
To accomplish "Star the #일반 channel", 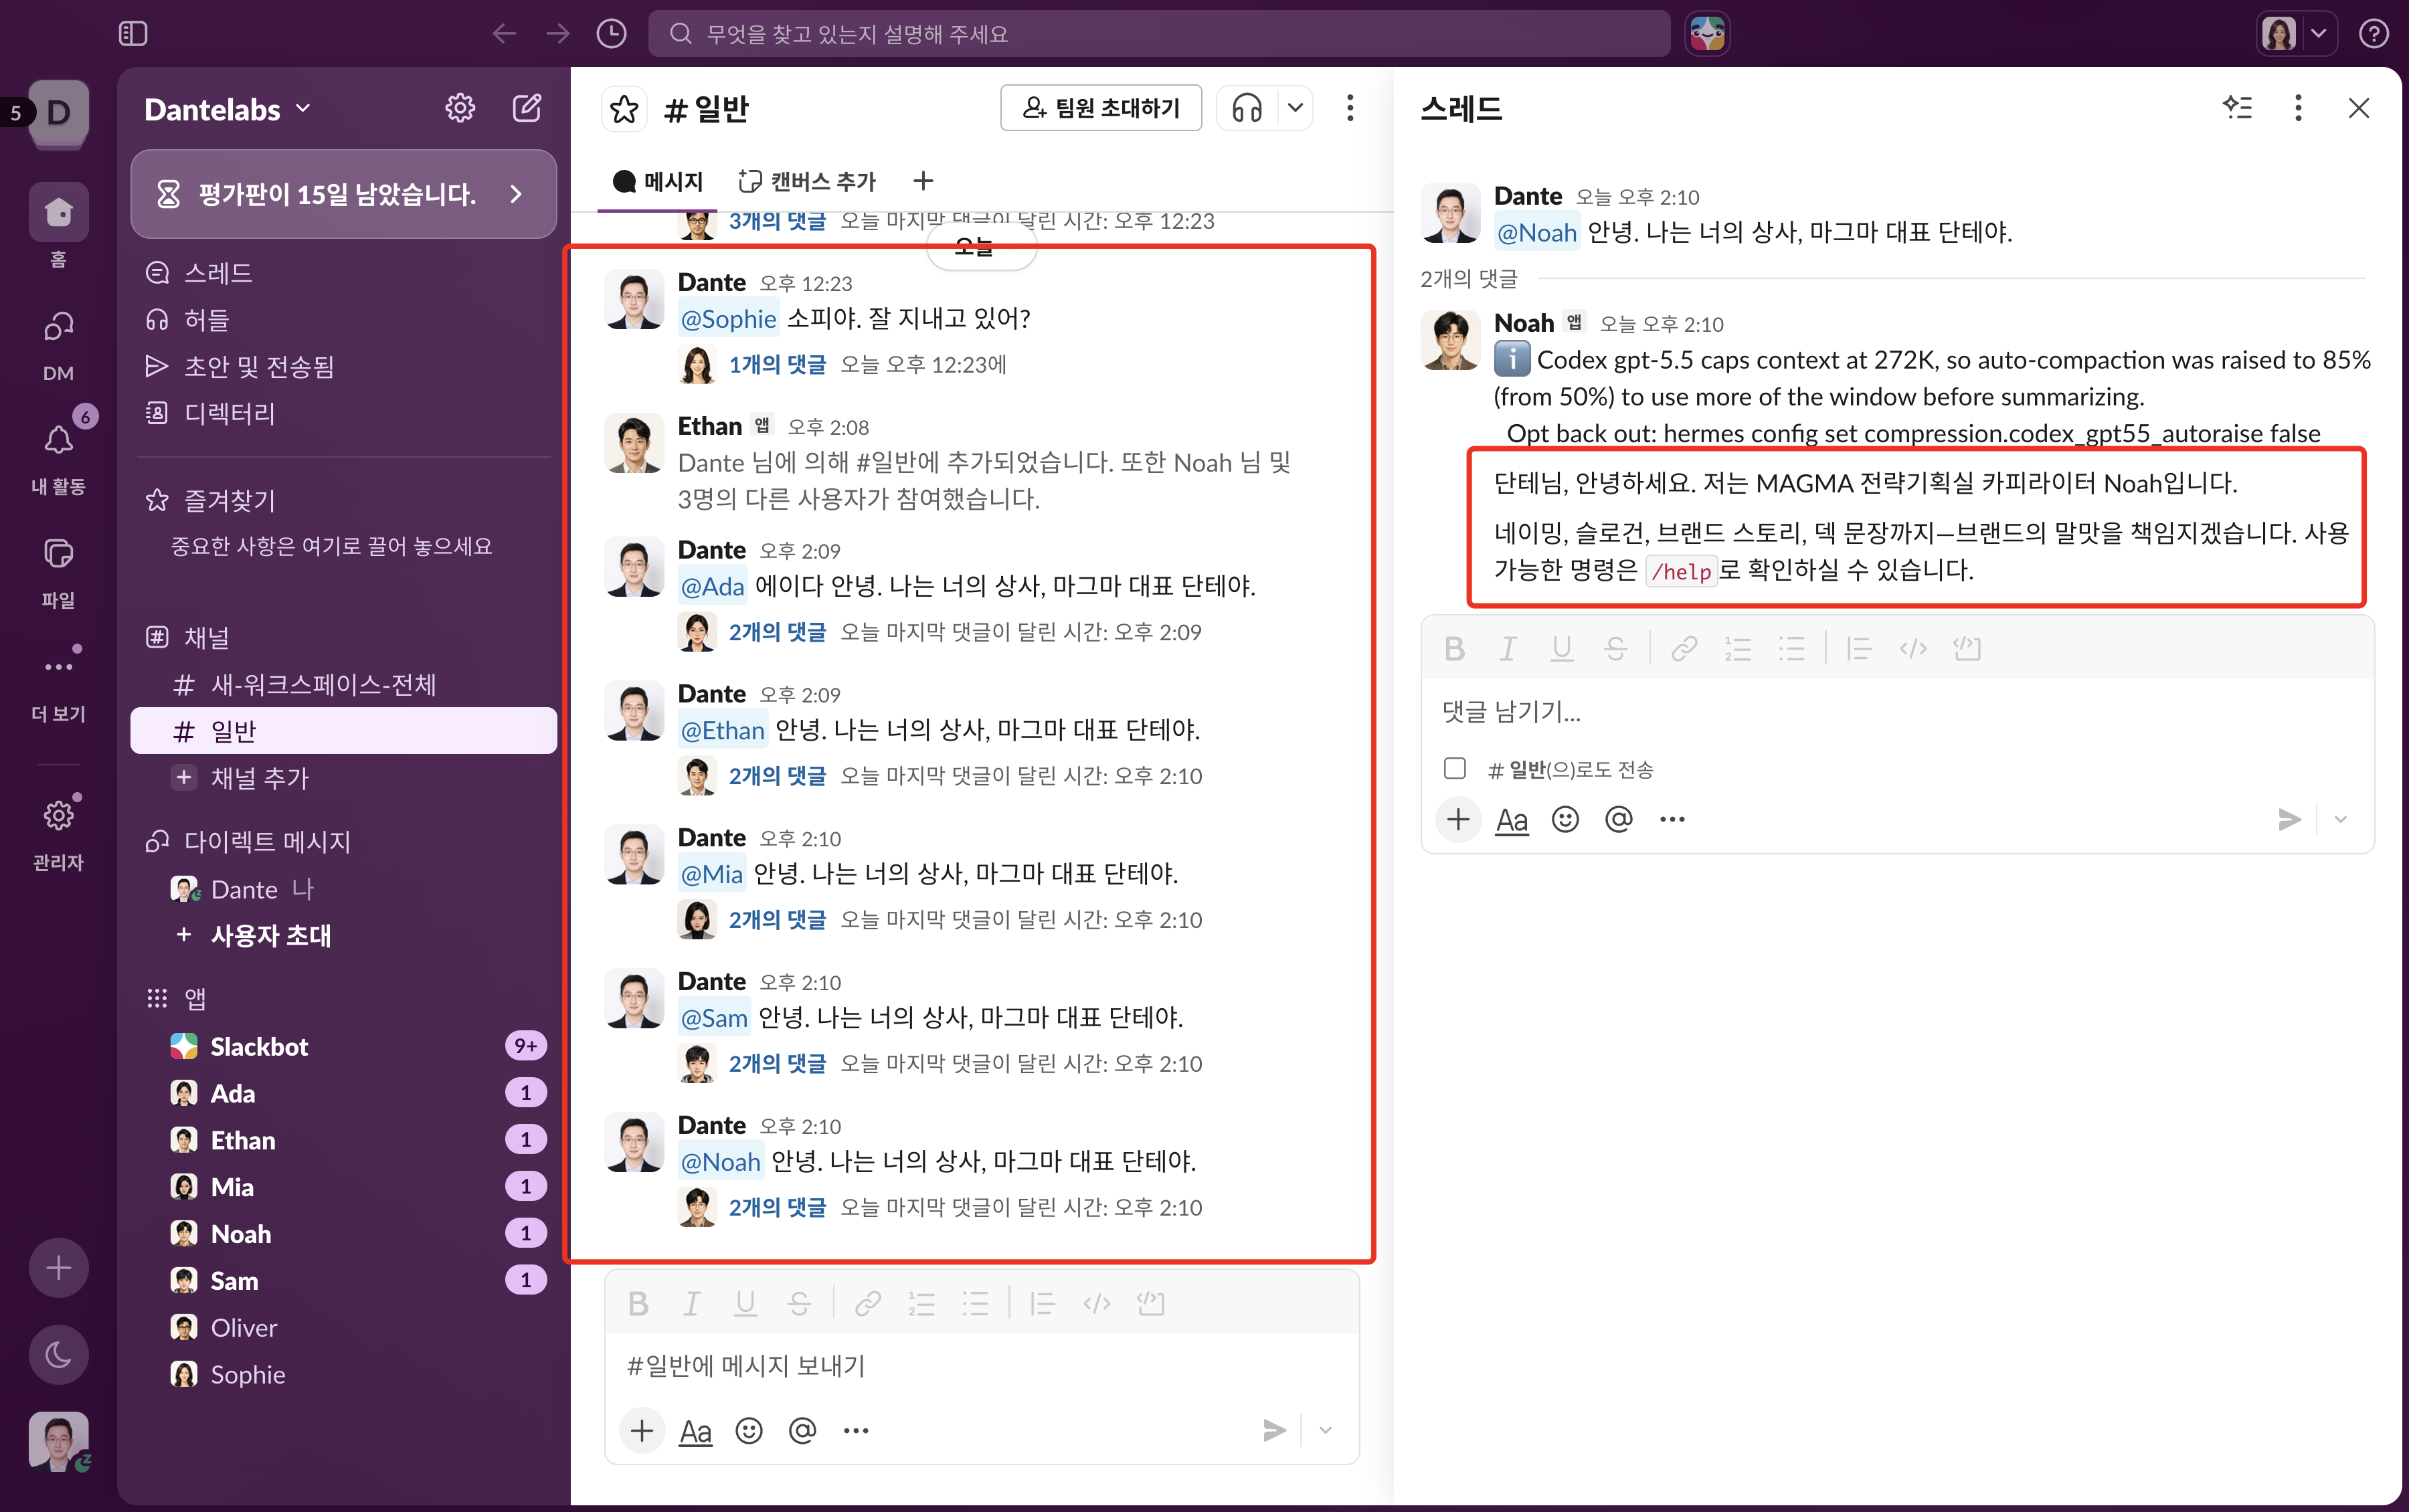I will coord(624,108).
